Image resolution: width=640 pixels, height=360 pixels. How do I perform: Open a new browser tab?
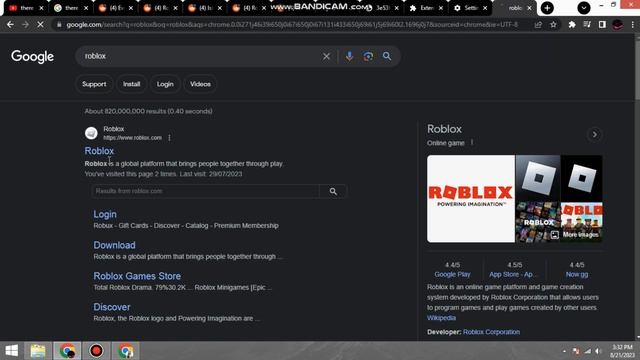(547, 8)
